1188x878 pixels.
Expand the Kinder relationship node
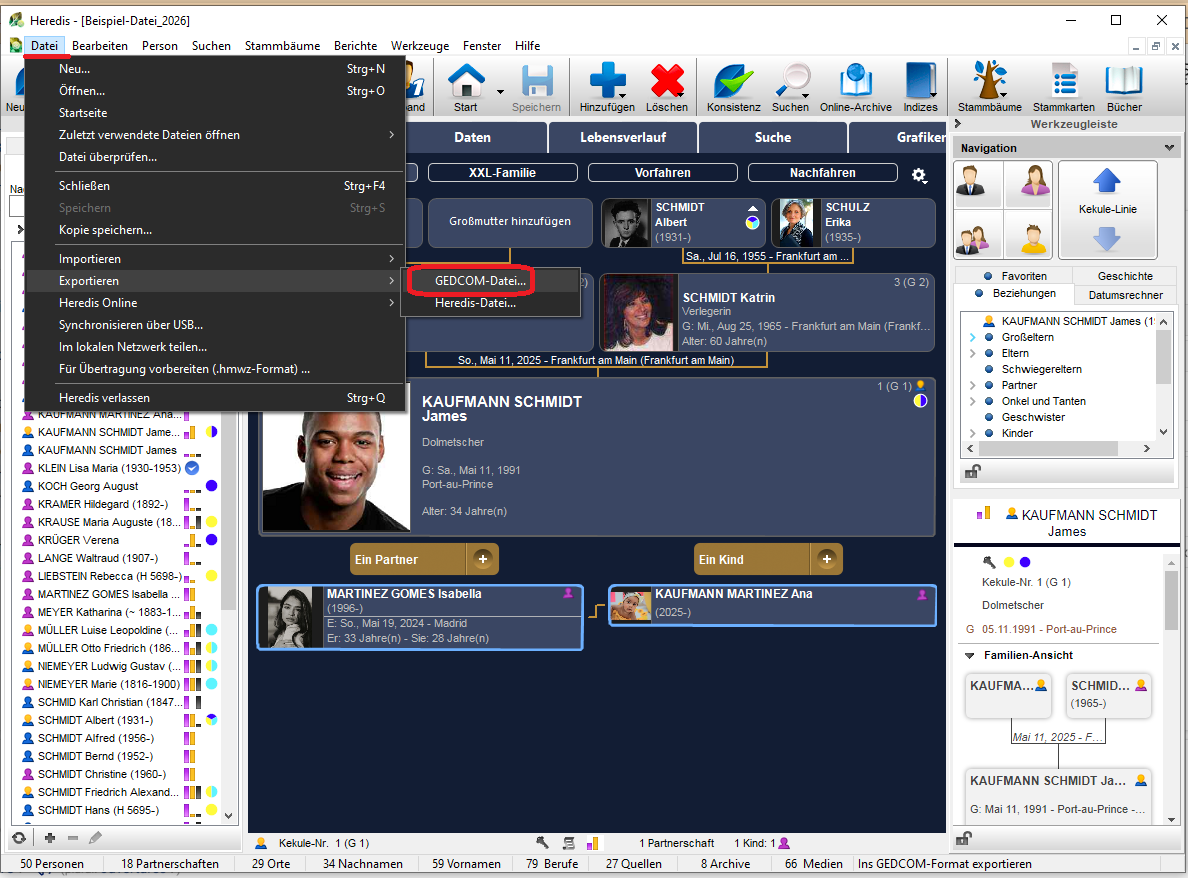coord(973,434)
